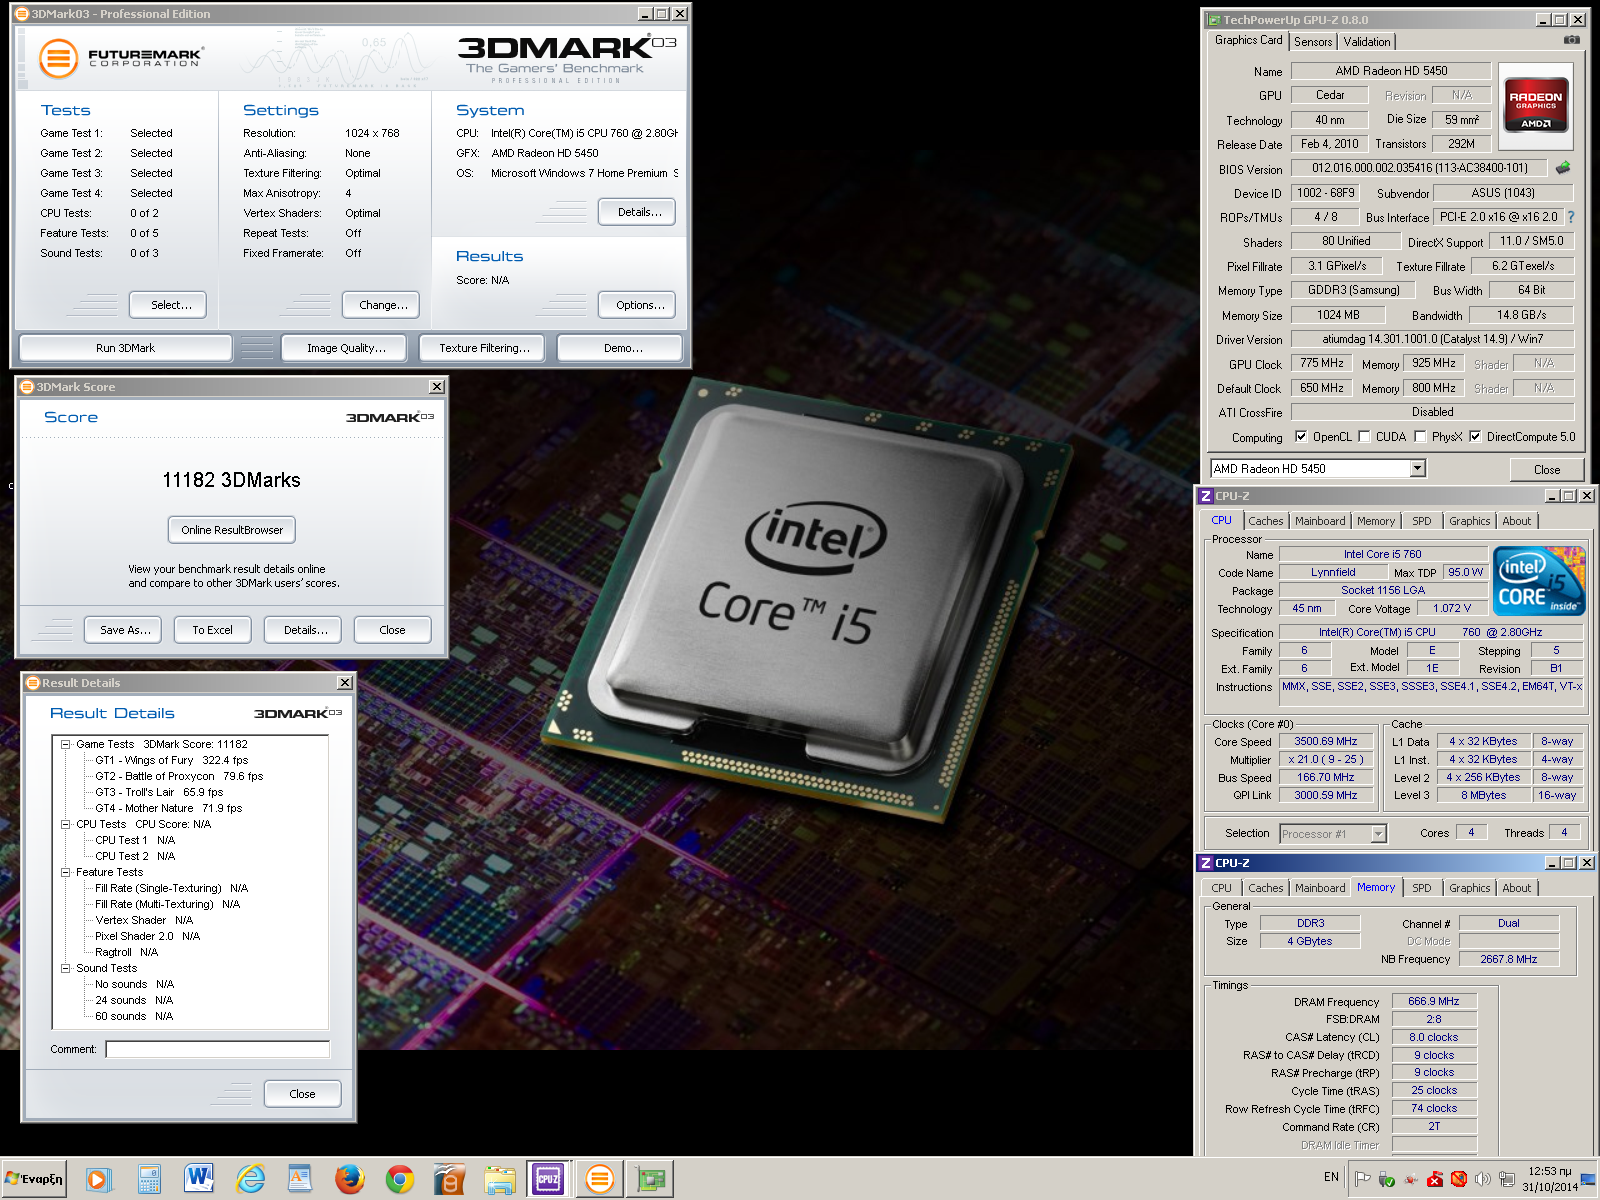Viewport: 1600px width, 1200px height.
Task: Switch to CPU-Z via its taskbar icon
Action: pos(549,1180)
